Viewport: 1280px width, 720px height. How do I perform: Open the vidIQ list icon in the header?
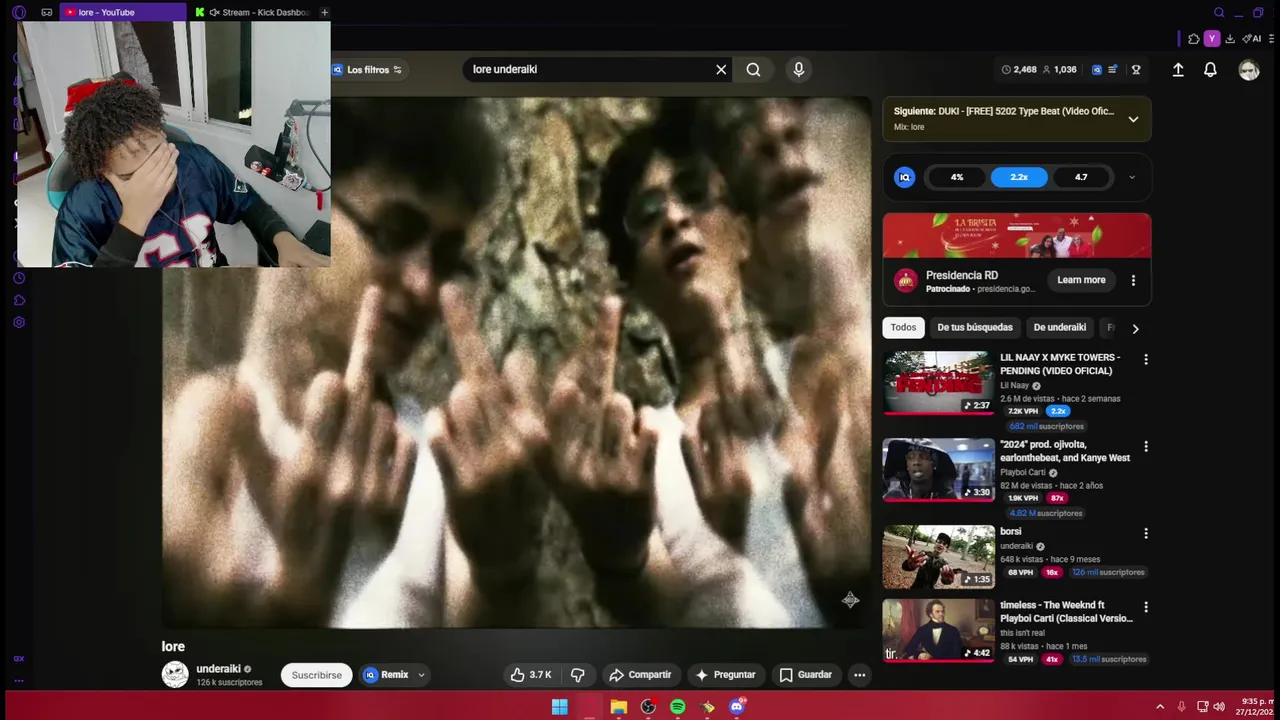click(1113, 70)
